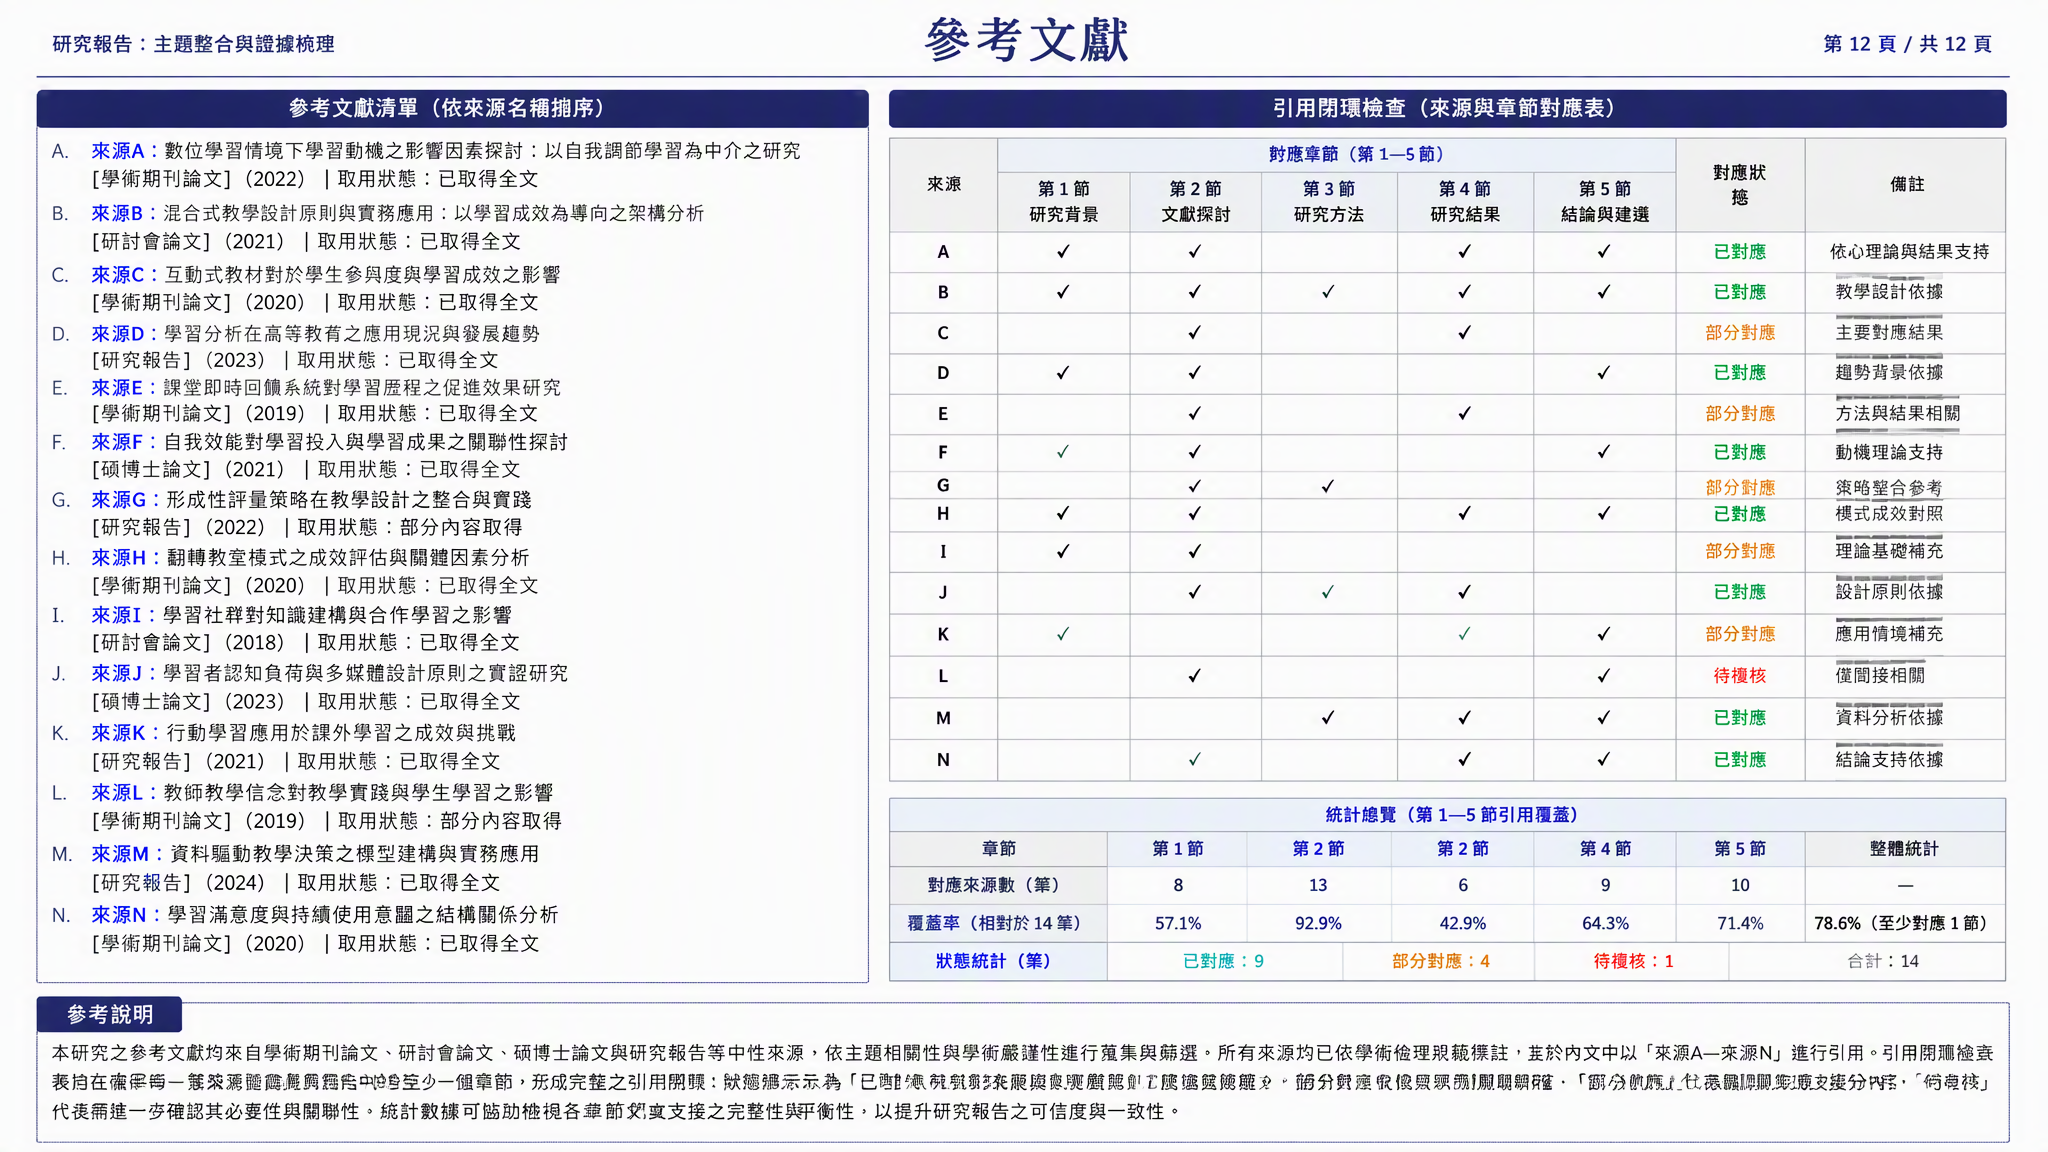Image resolution: width=2048 pixels, height=1152 pixels.
Task: Click the row C section 2 checkmark
Action: (x=1195, y=332)
